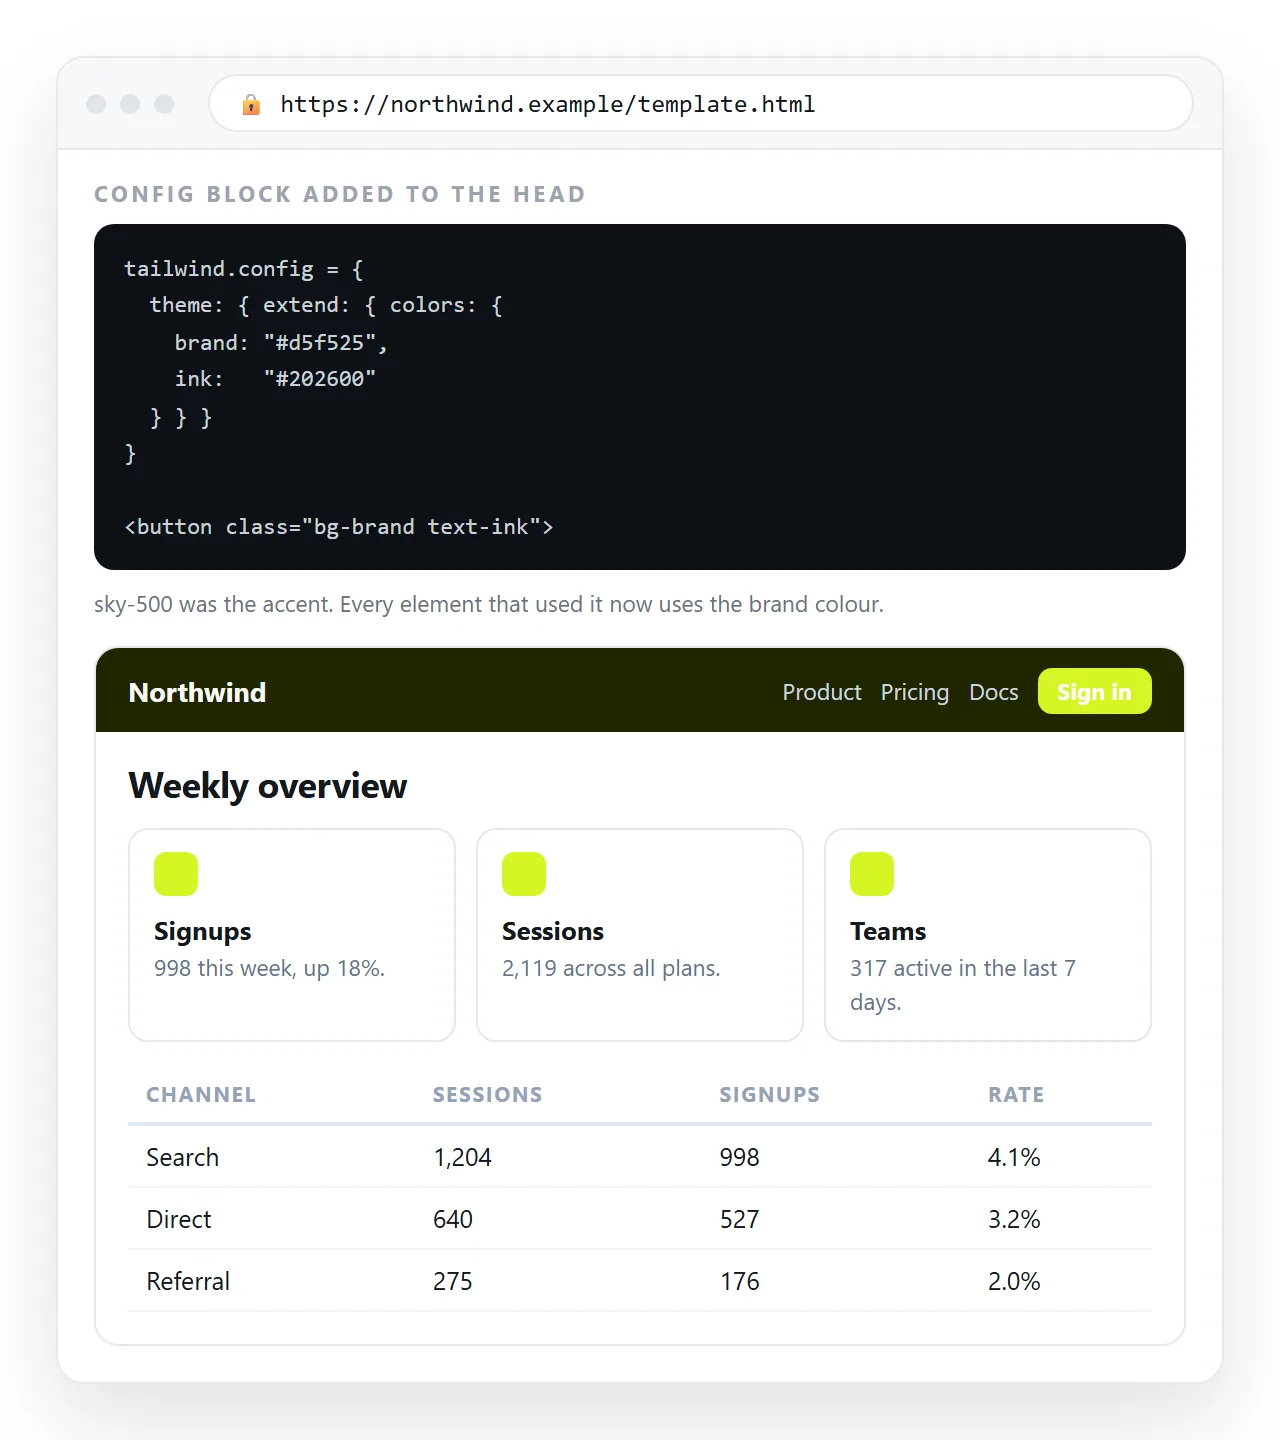Screen dimensions: 1280x1440
Task: Click the Weekly overview heading
Action: (268, 786)
